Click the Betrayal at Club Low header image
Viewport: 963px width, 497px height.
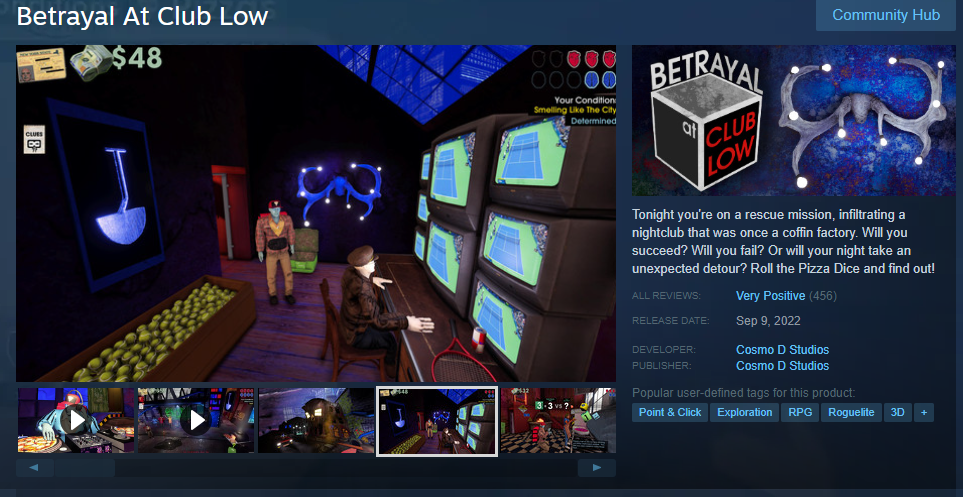[793, 120]
